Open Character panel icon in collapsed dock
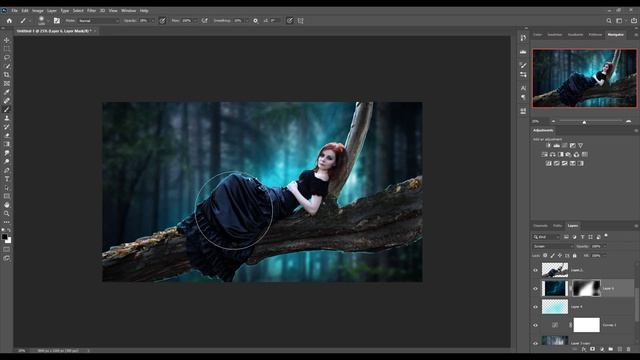Viewport: 640px width, 360px height. 523,88
